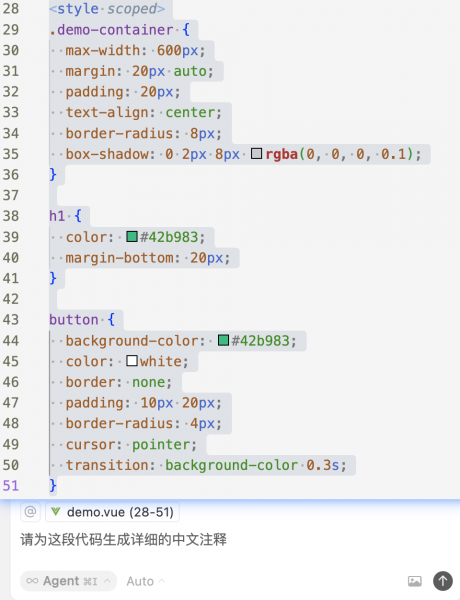
Task: Open h1 color #42b983 swatch
Action: (x=132, y=237)
